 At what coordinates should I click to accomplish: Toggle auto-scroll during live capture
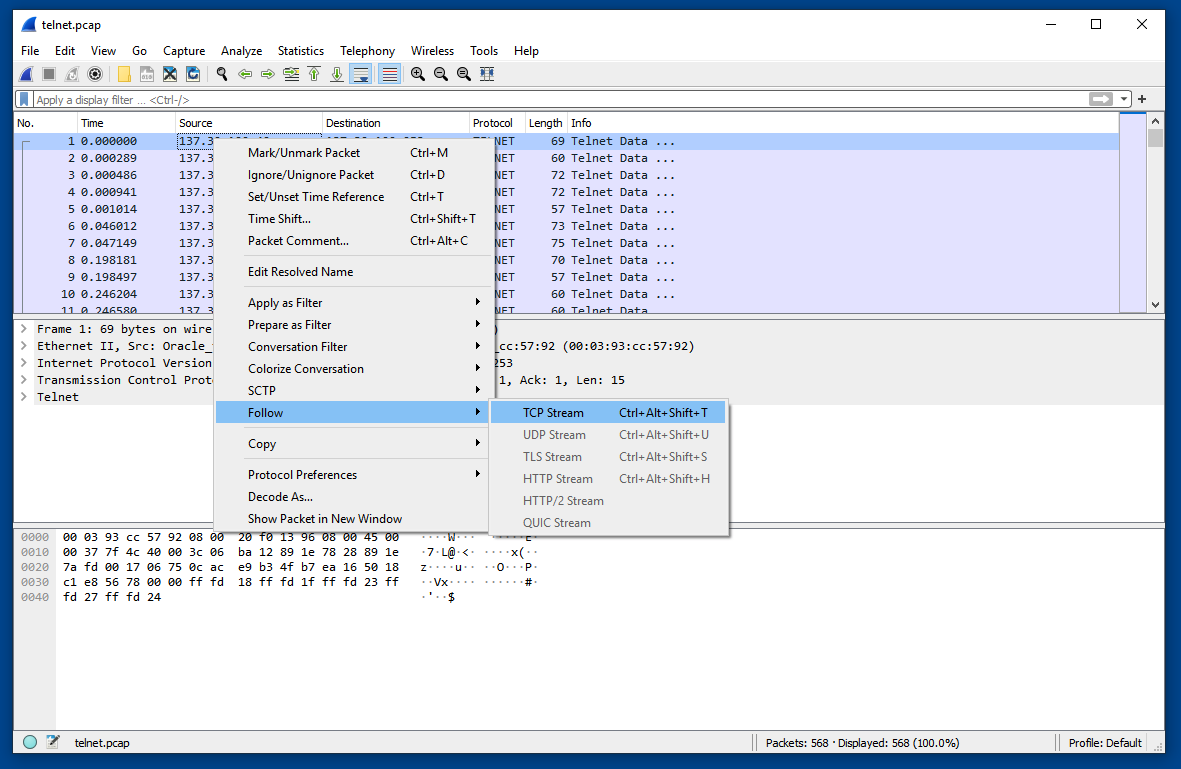361,74
